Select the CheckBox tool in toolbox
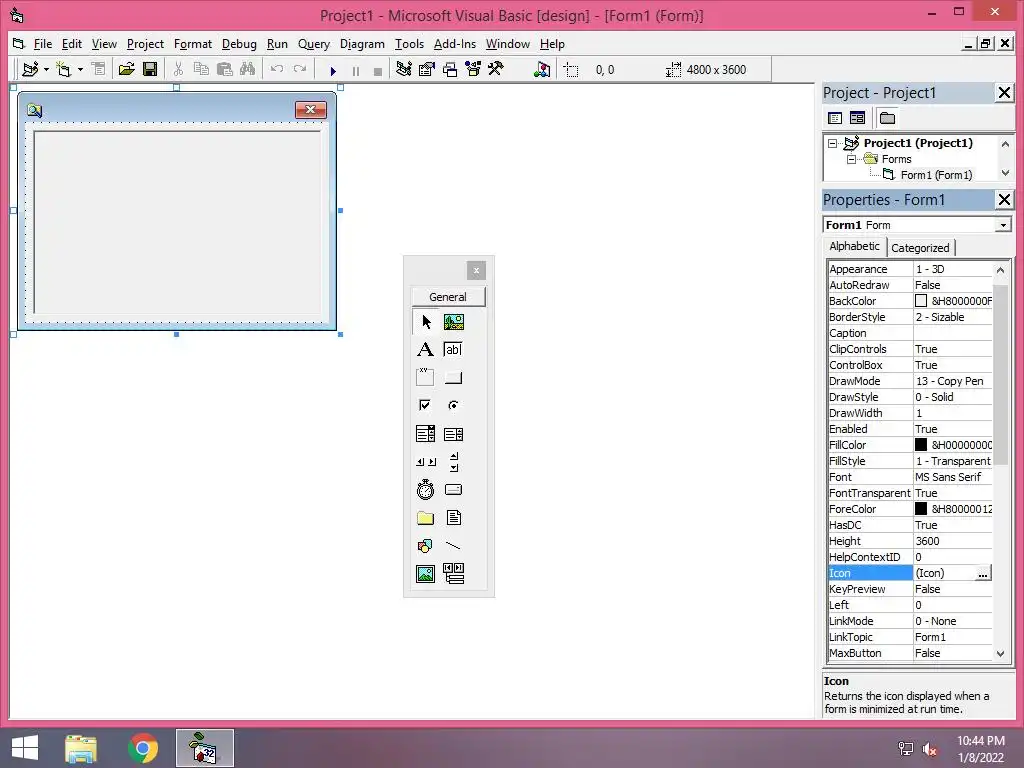The image size is (1024, 768). 425,405
